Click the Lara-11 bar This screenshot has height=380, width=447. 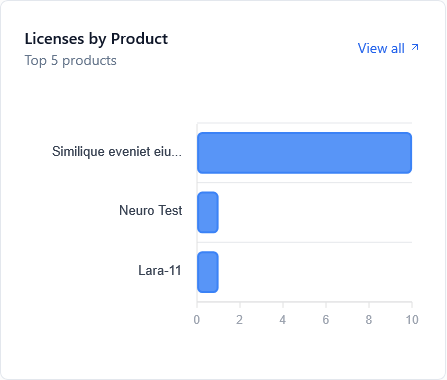point(208,272)
